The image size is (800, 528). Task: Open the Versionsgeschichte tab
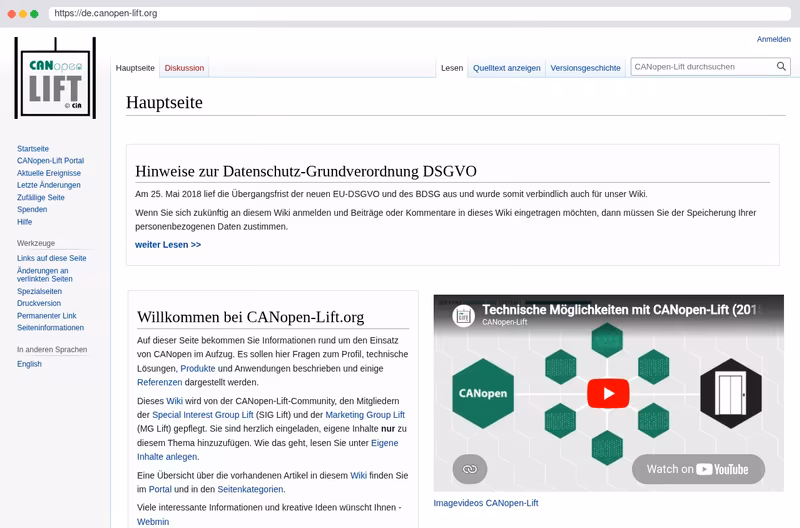pyautogui.click(x=585, y=68)
